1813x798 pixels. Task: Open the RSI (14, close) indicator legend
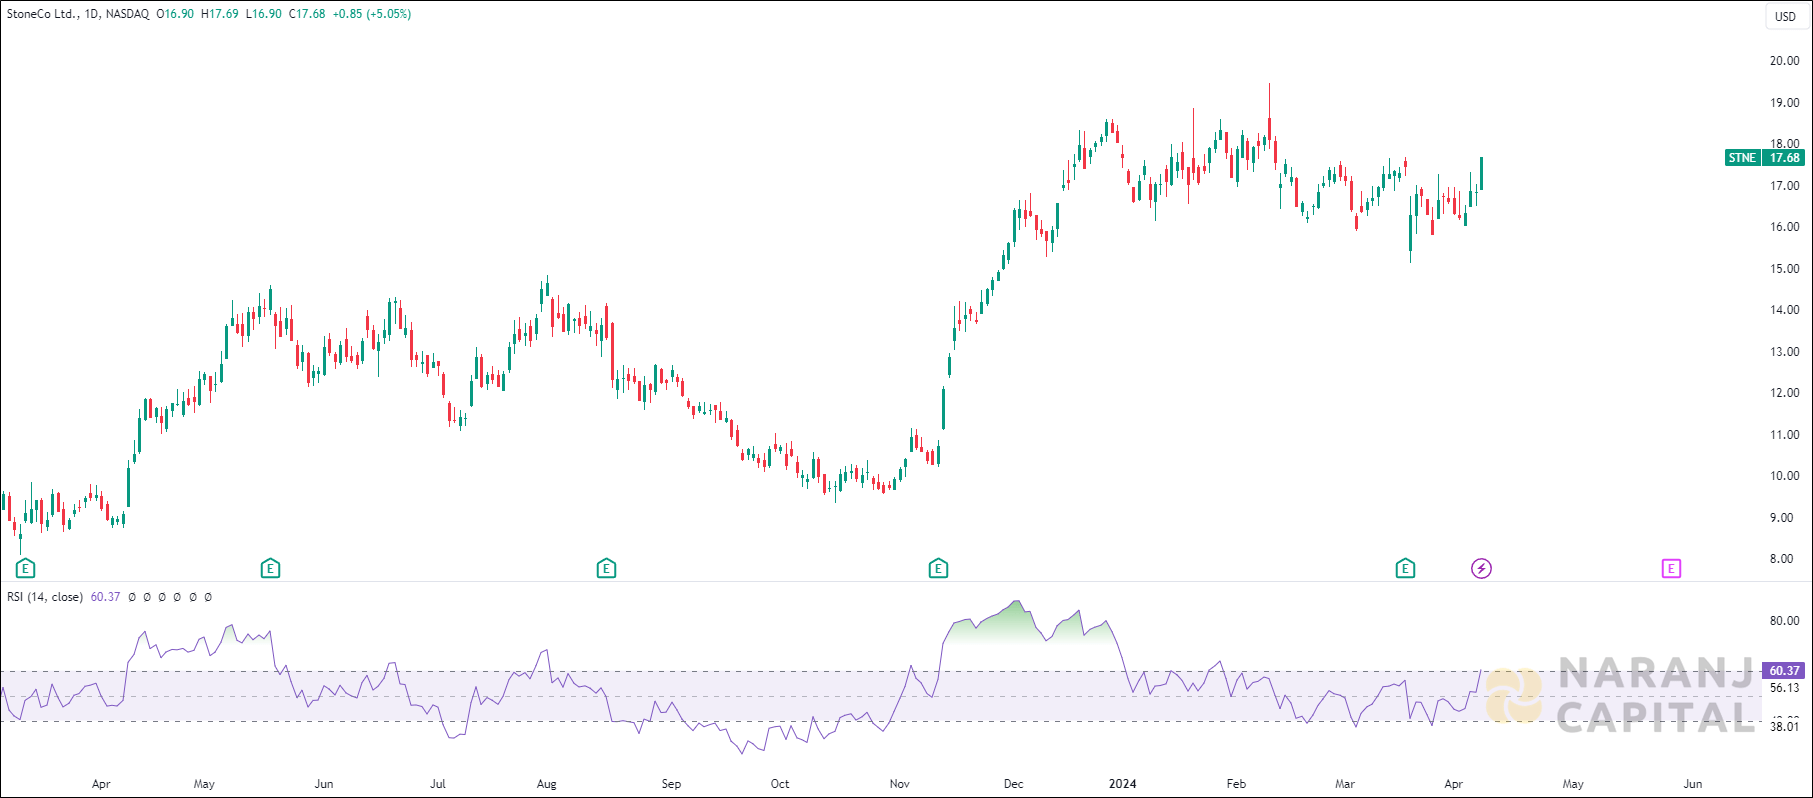(45, 597)
